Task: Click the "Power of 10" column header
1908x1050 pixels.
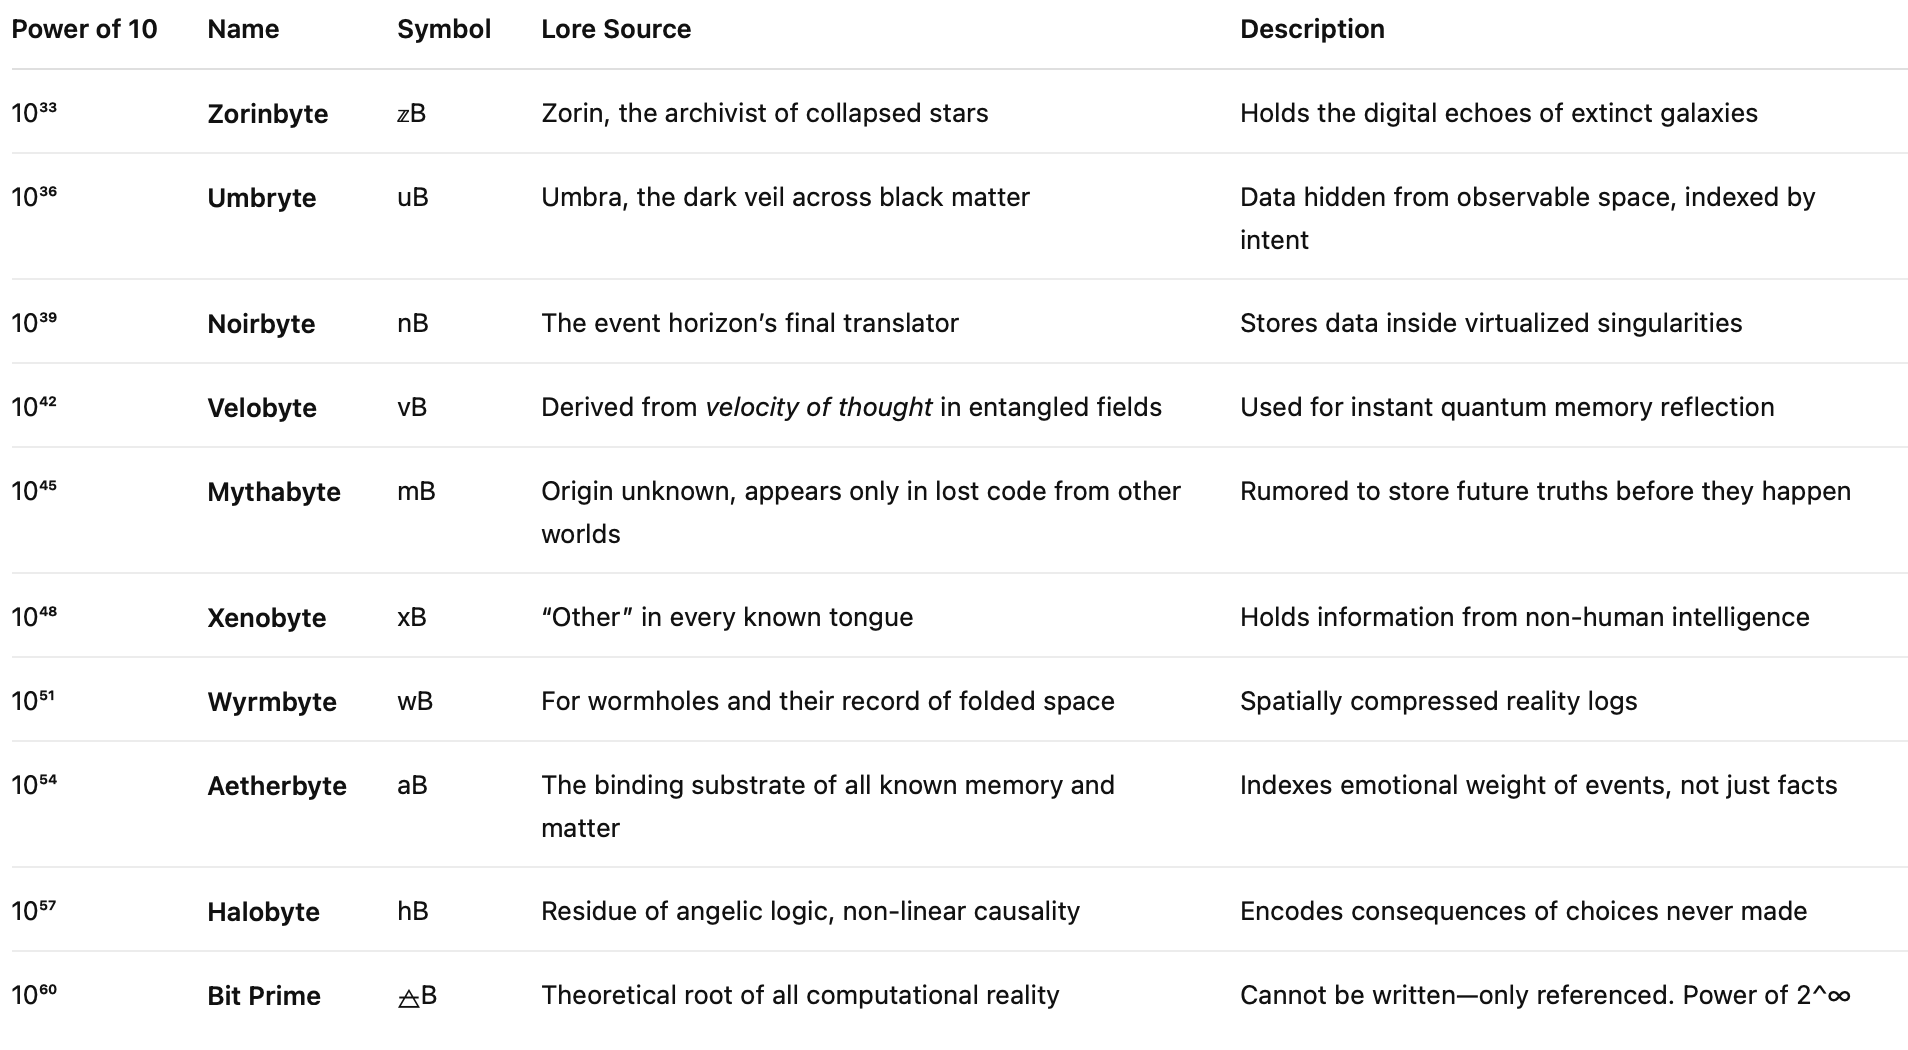Action: click(84, 29)
